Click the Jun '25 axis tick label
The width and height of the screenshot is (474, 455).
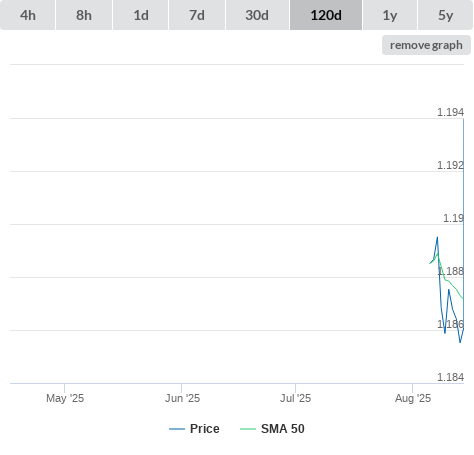[182, 398]
